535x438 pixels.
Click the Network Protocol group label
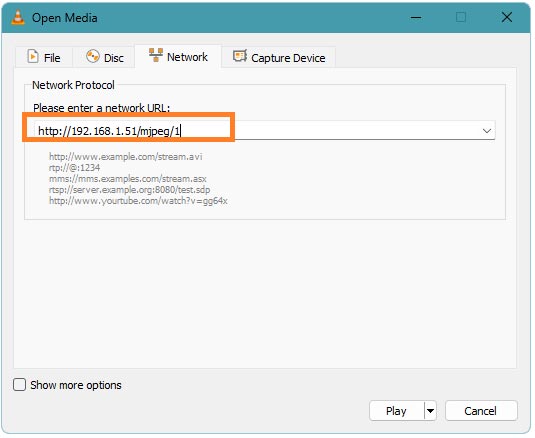click(73, 85)
